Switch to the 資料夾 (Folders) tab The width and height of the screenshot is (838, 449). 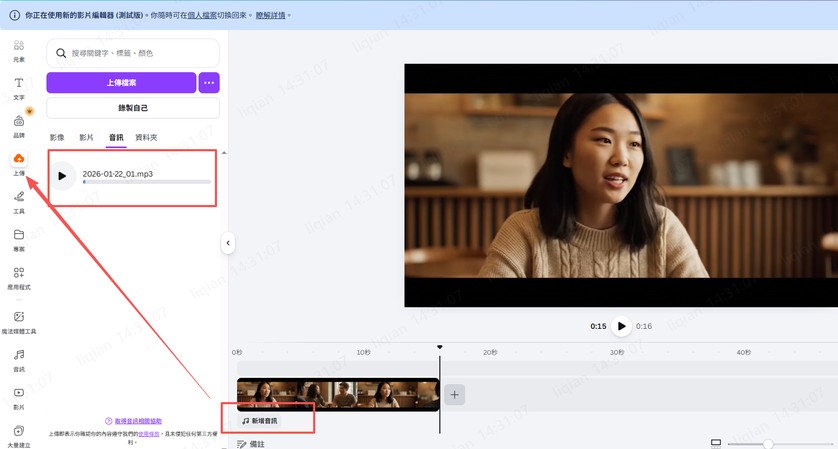(x=146, y=137)
